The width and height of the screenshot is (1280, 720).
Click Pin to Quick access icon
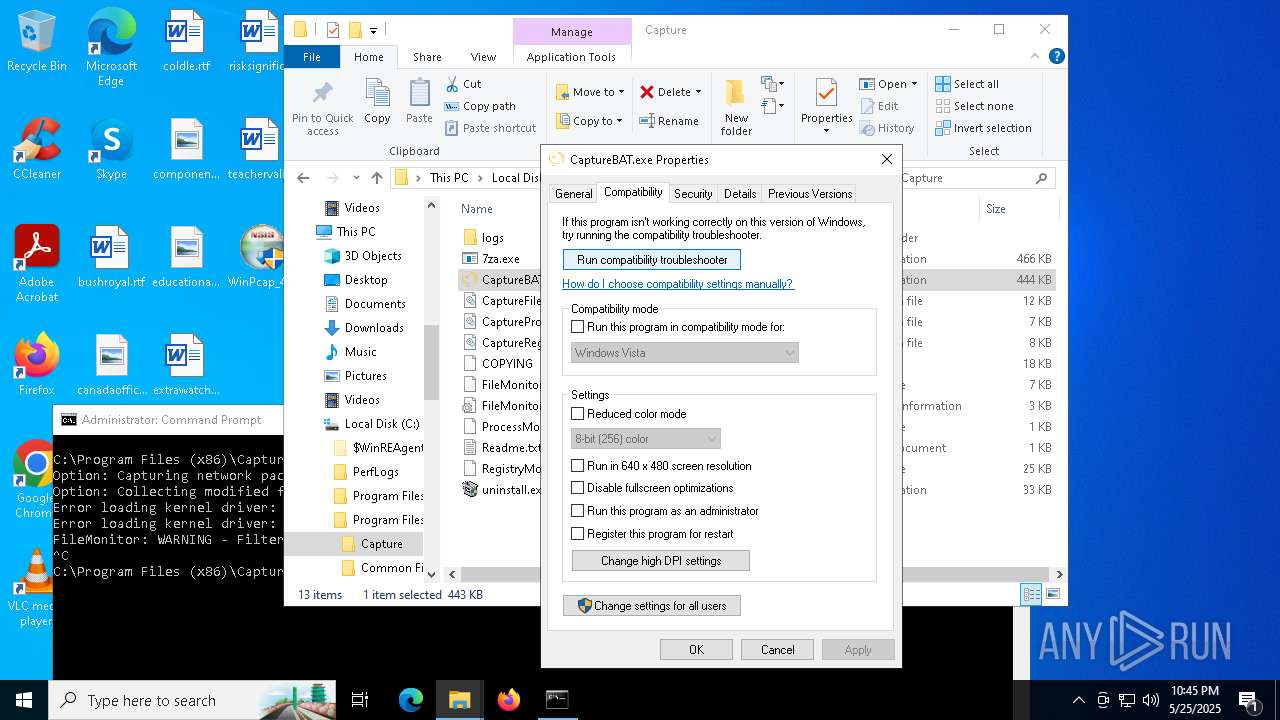(x=323, y=108)
